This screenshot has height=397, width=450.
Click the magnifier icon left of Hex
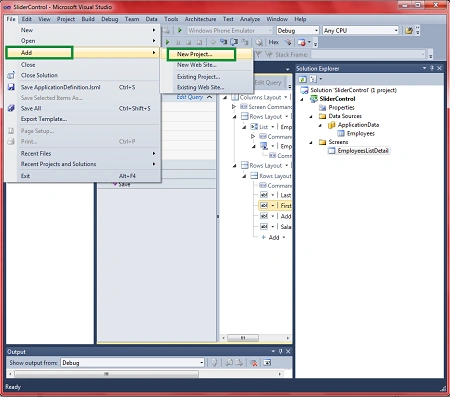click(x=259, y=42)
